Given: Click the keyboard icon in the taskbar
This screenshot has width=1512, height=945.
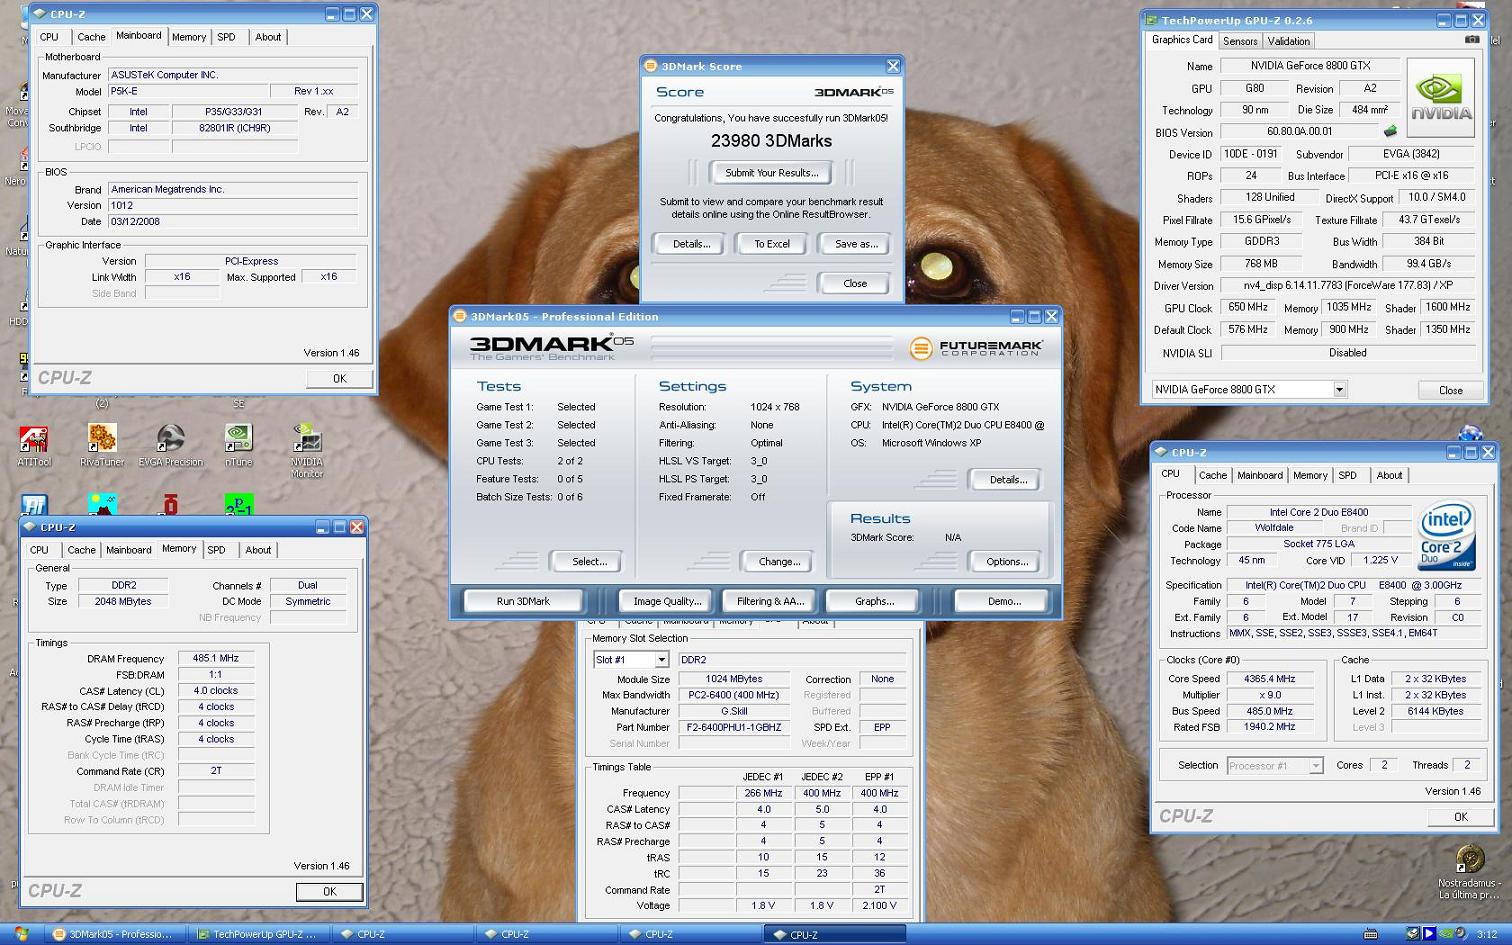Looking at the screenshot, I should tap(1370, 934).
